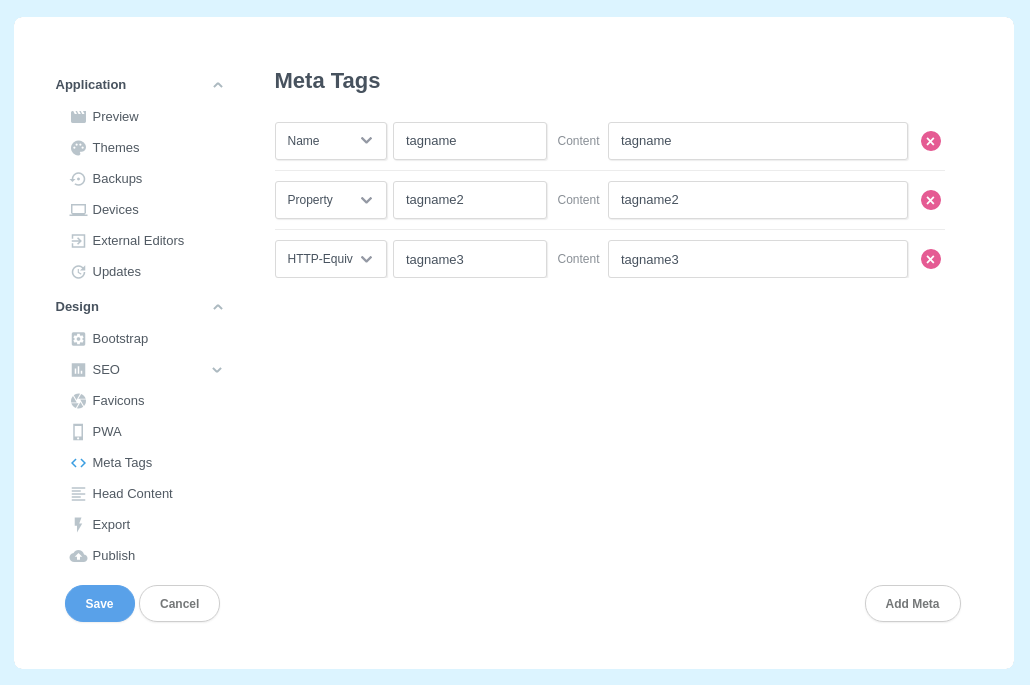Click the Cancel button
1030x685 pixels.
pos(179,603)
